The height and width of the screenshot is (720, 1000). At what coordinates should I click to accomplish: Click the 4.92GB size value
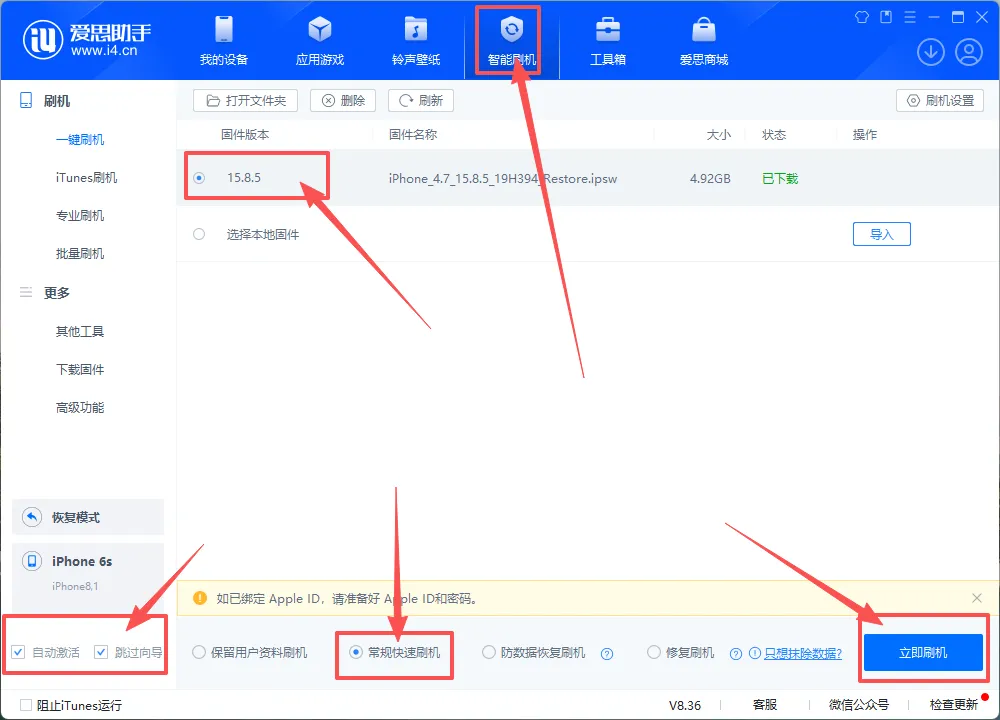pyautogui.click(x=710, y=179)
